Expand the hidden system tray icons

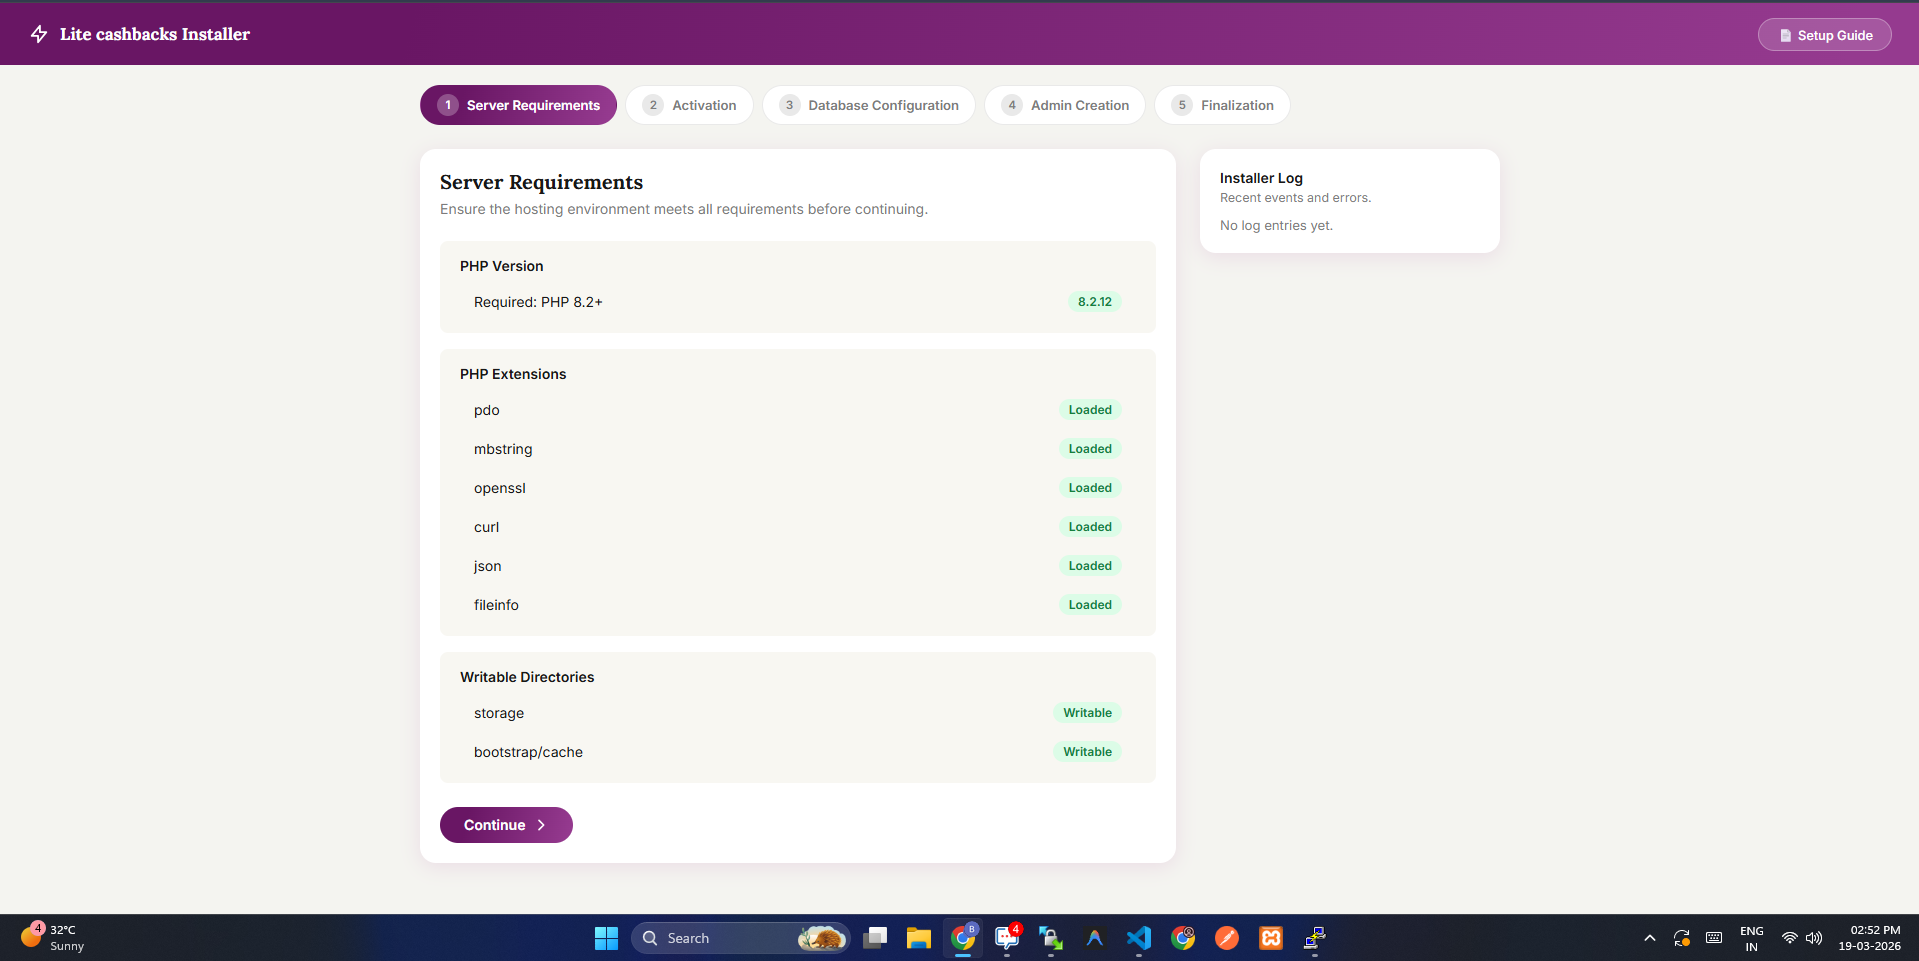[x=1649, y=938]
